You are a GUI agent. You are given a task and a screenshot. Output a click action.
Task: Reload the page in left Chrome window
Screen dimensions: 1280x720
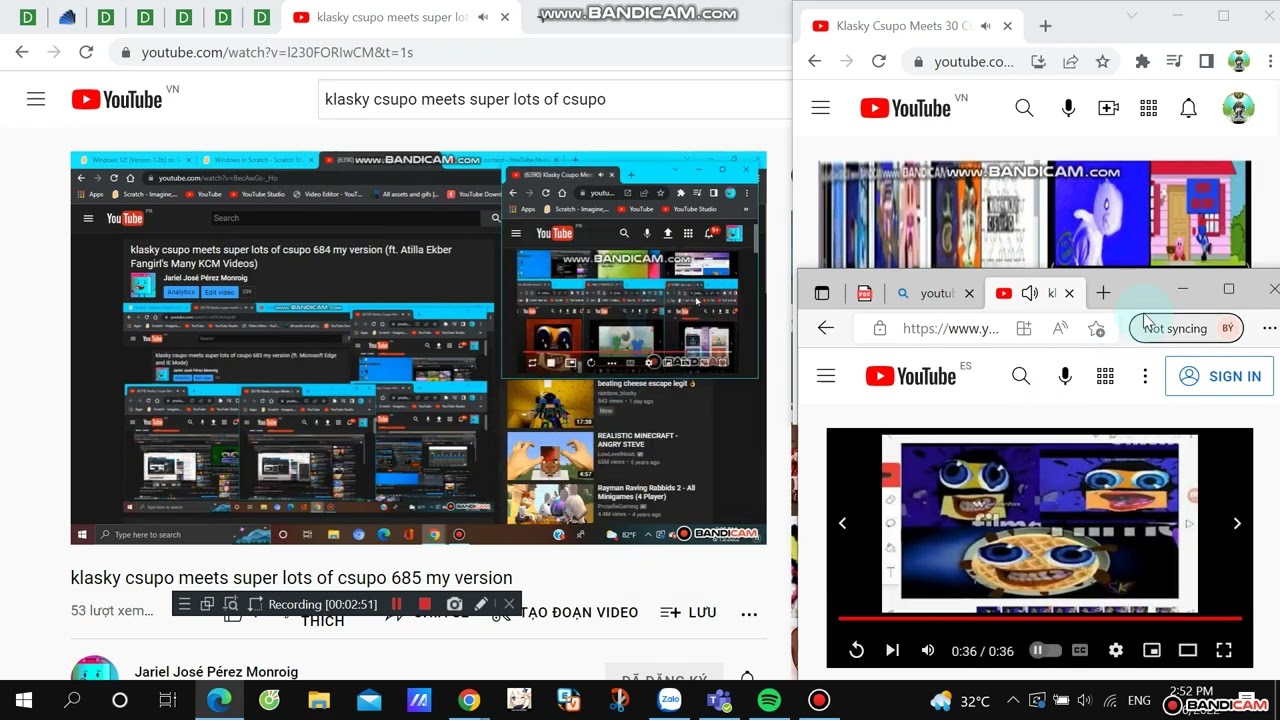86,52
